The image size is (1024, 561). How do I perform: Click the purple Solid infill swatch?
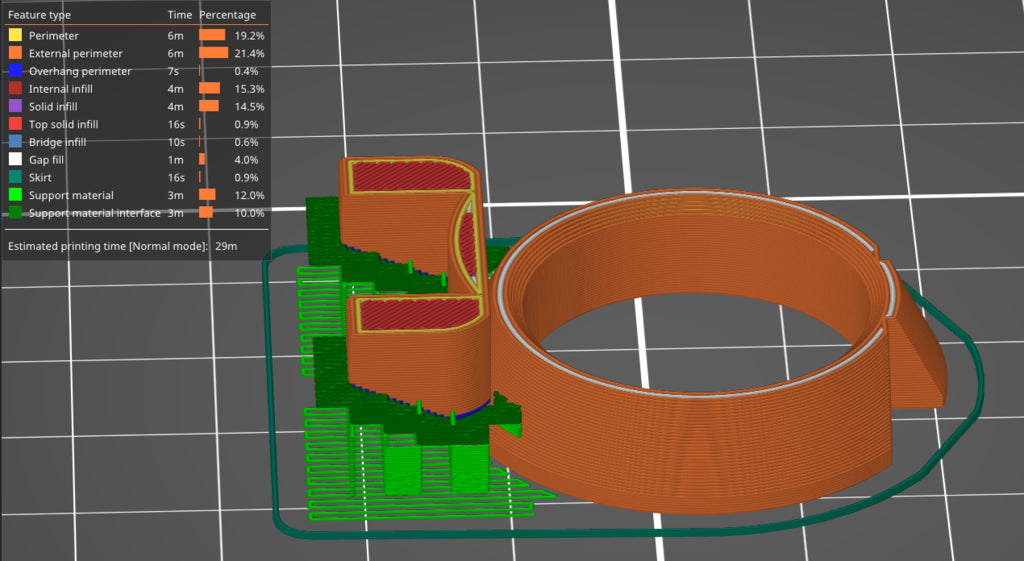15,106
